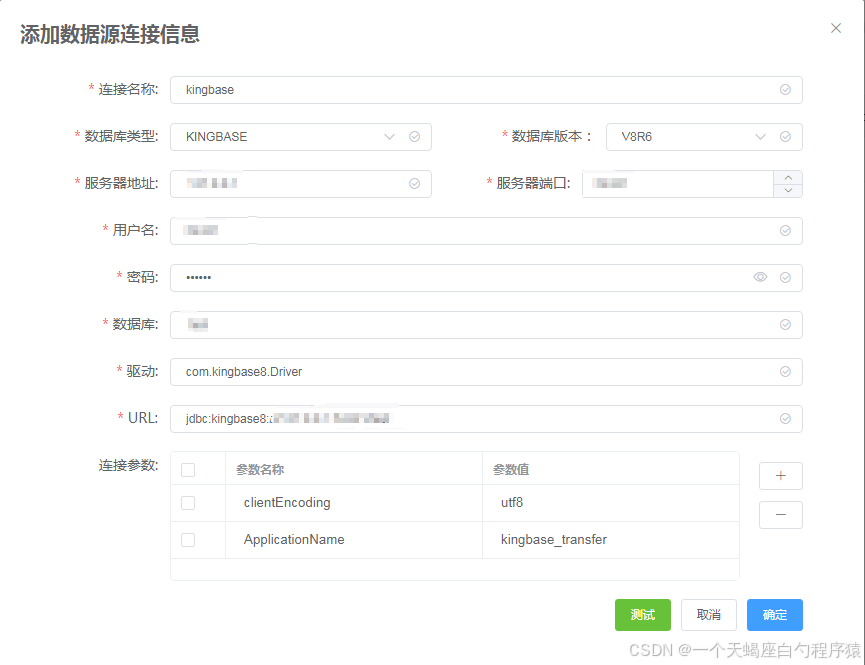
Task: Clear the com.kingbase8.Driver driver field
Action: [x=785, y=371]
